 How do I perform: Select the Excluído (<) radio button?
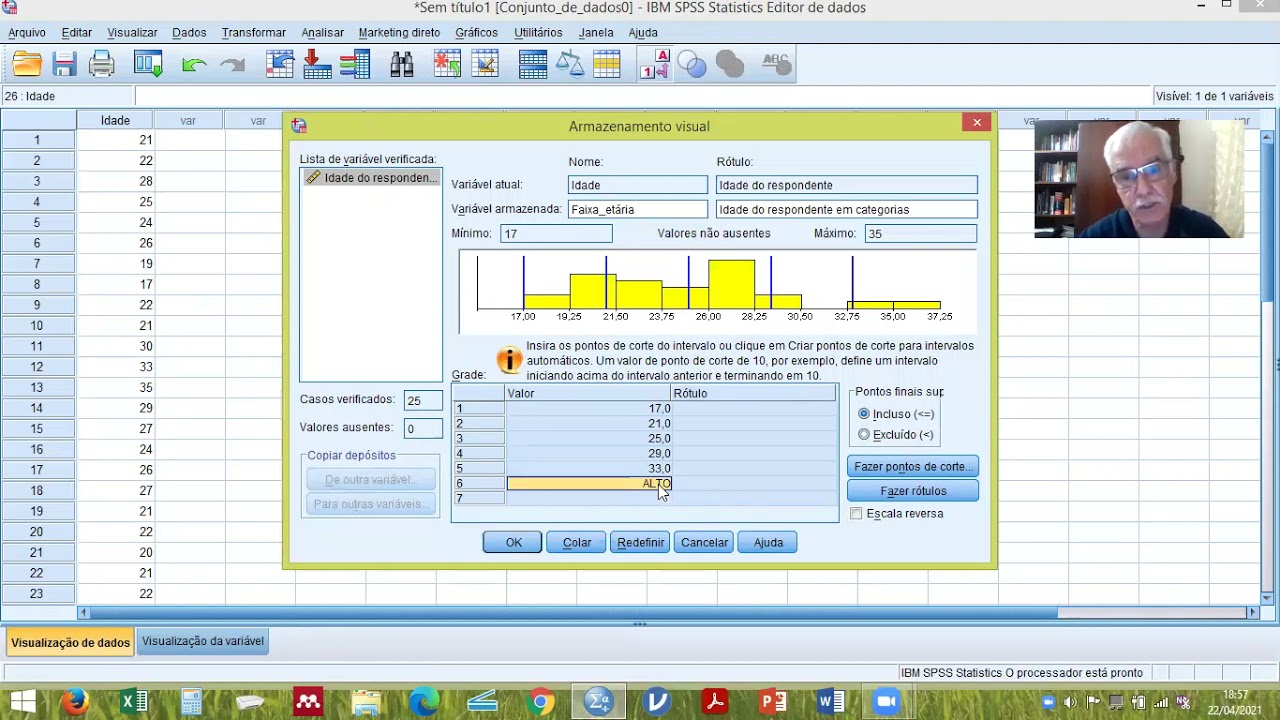[x=864, y=434]
